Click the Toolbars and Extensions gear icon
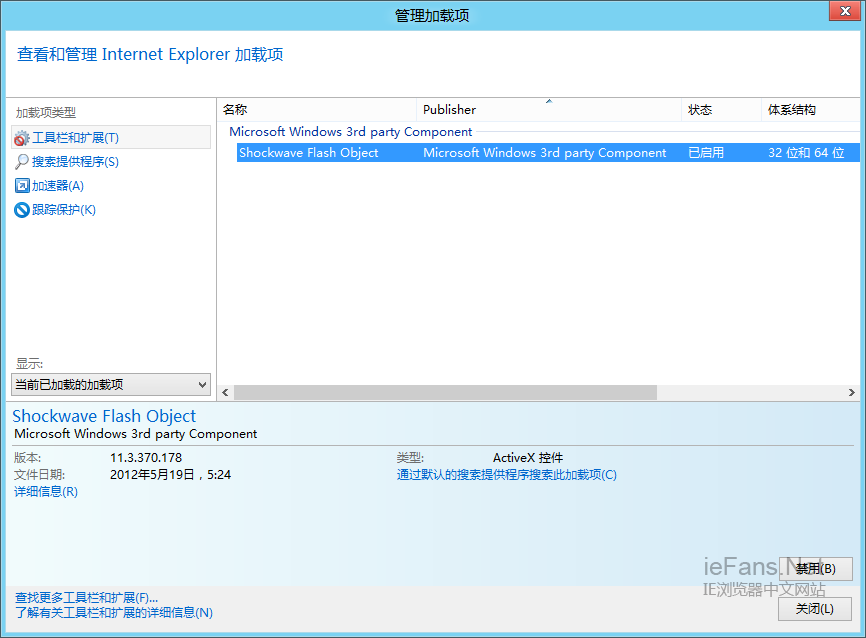The image size is (866, 638). [x=22, y=138]
